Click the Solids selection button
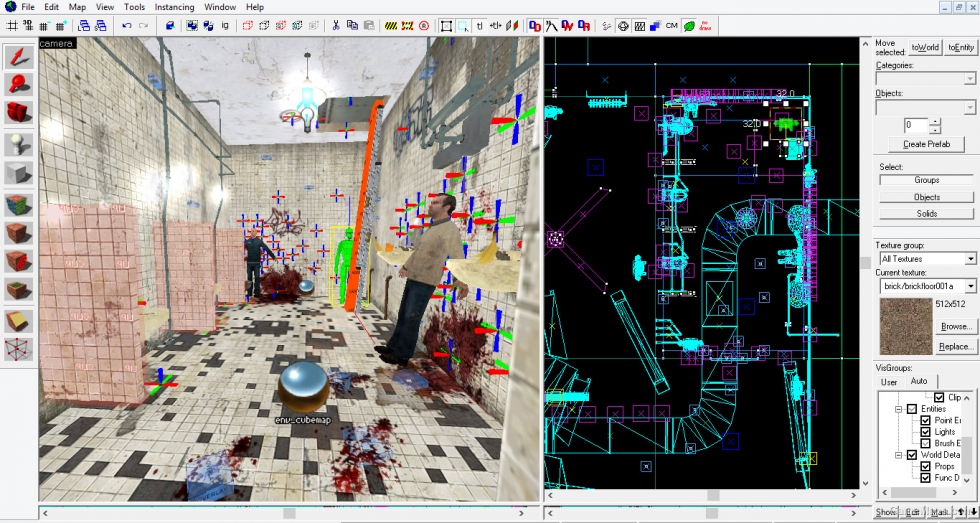 [x=926, y=214]
